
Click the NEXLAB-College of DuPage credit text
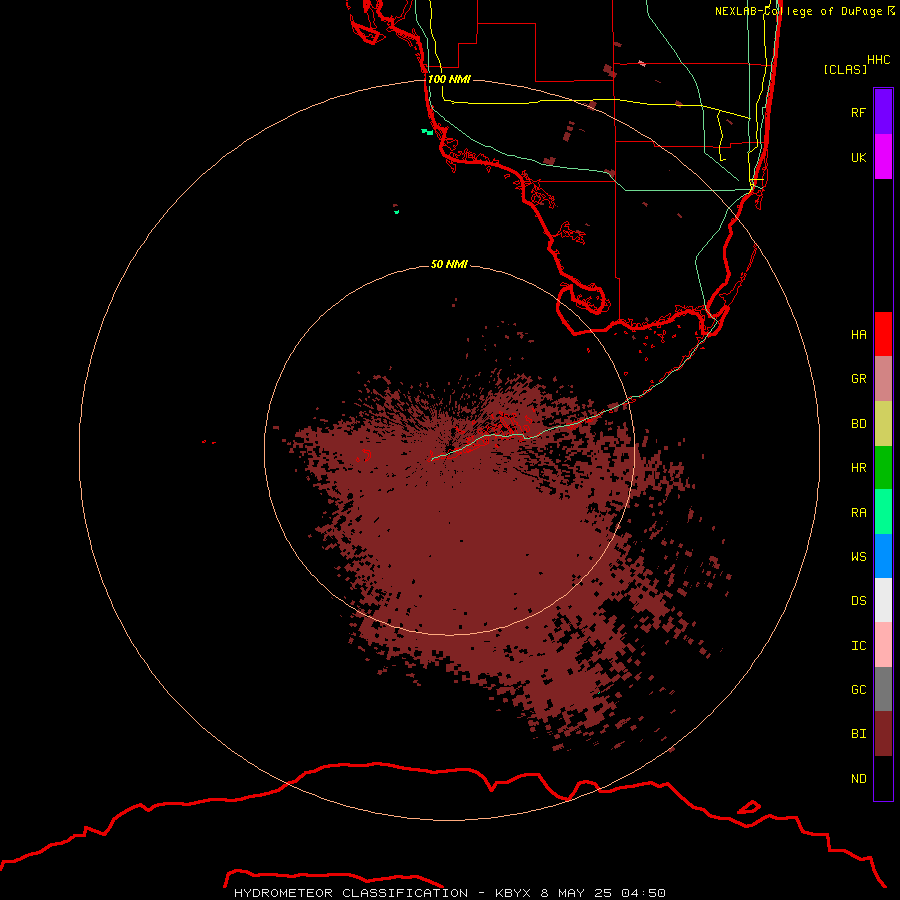point(804,11)
